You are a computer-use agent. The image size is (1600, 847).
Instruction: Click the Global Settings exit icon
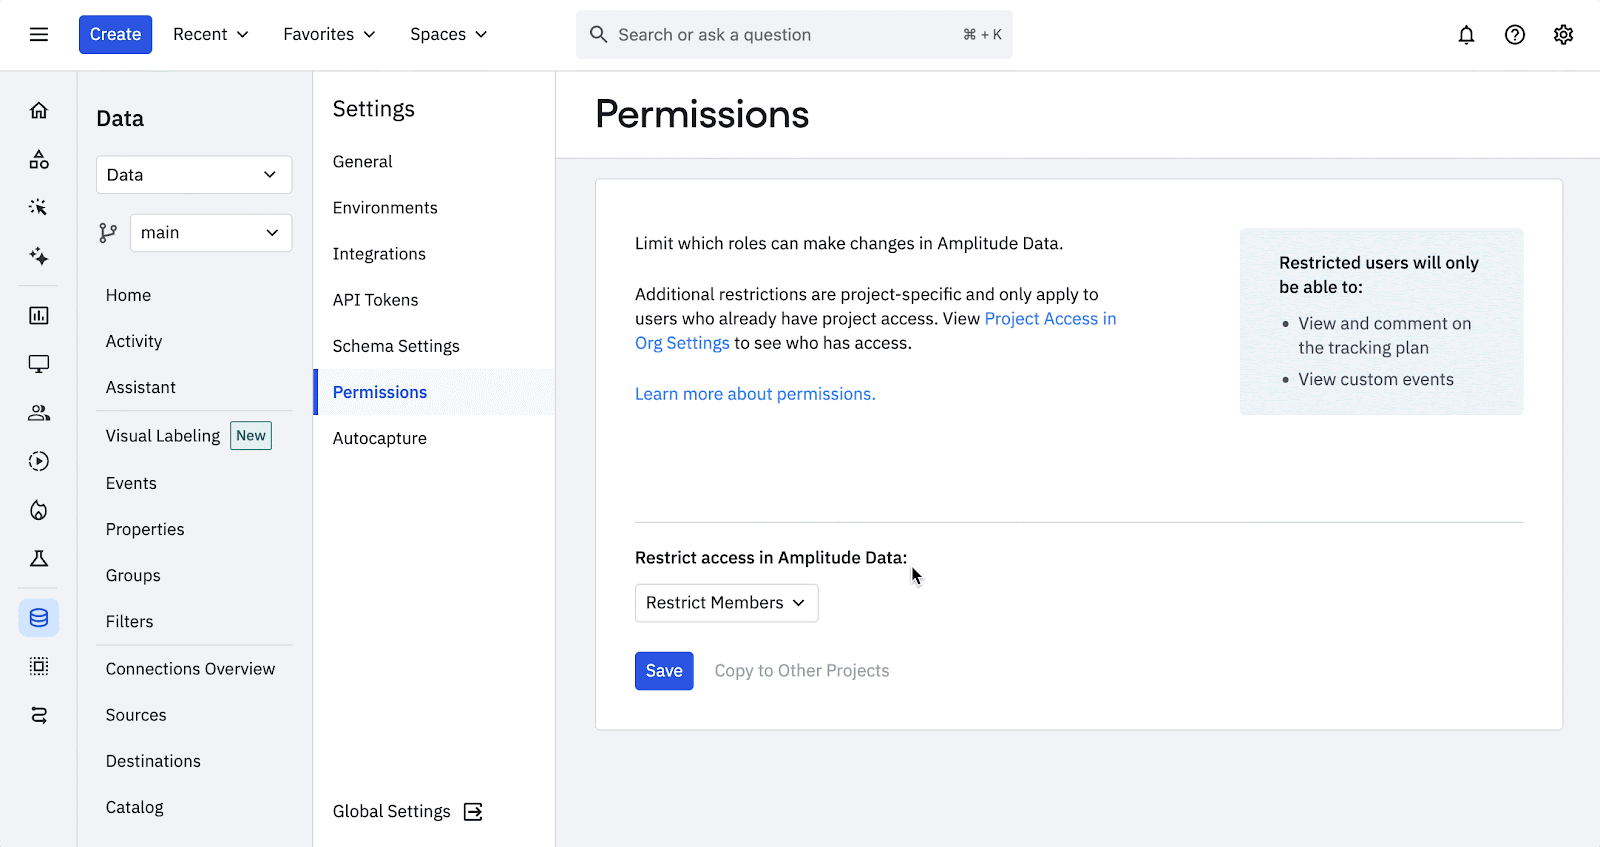[x=473, y=812]
